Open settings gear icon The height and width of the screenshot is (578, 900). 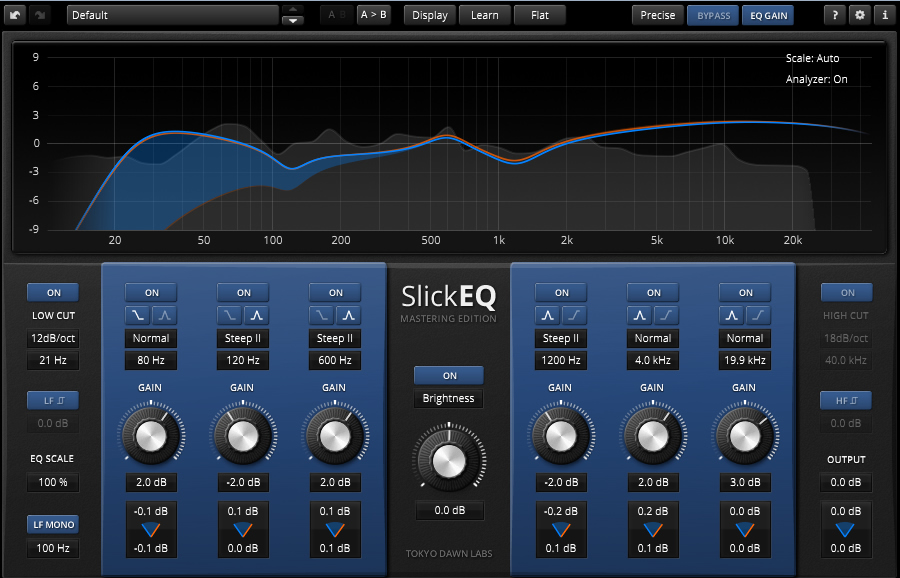point(860,15)
